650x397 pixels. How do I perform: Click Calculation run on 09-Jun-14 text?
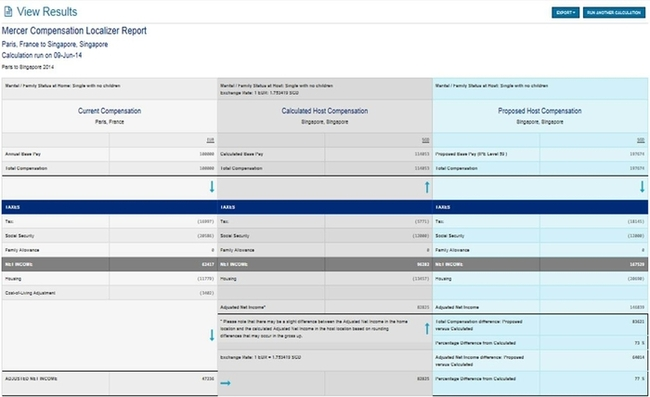pyautogui.click(x=42, y=55)
